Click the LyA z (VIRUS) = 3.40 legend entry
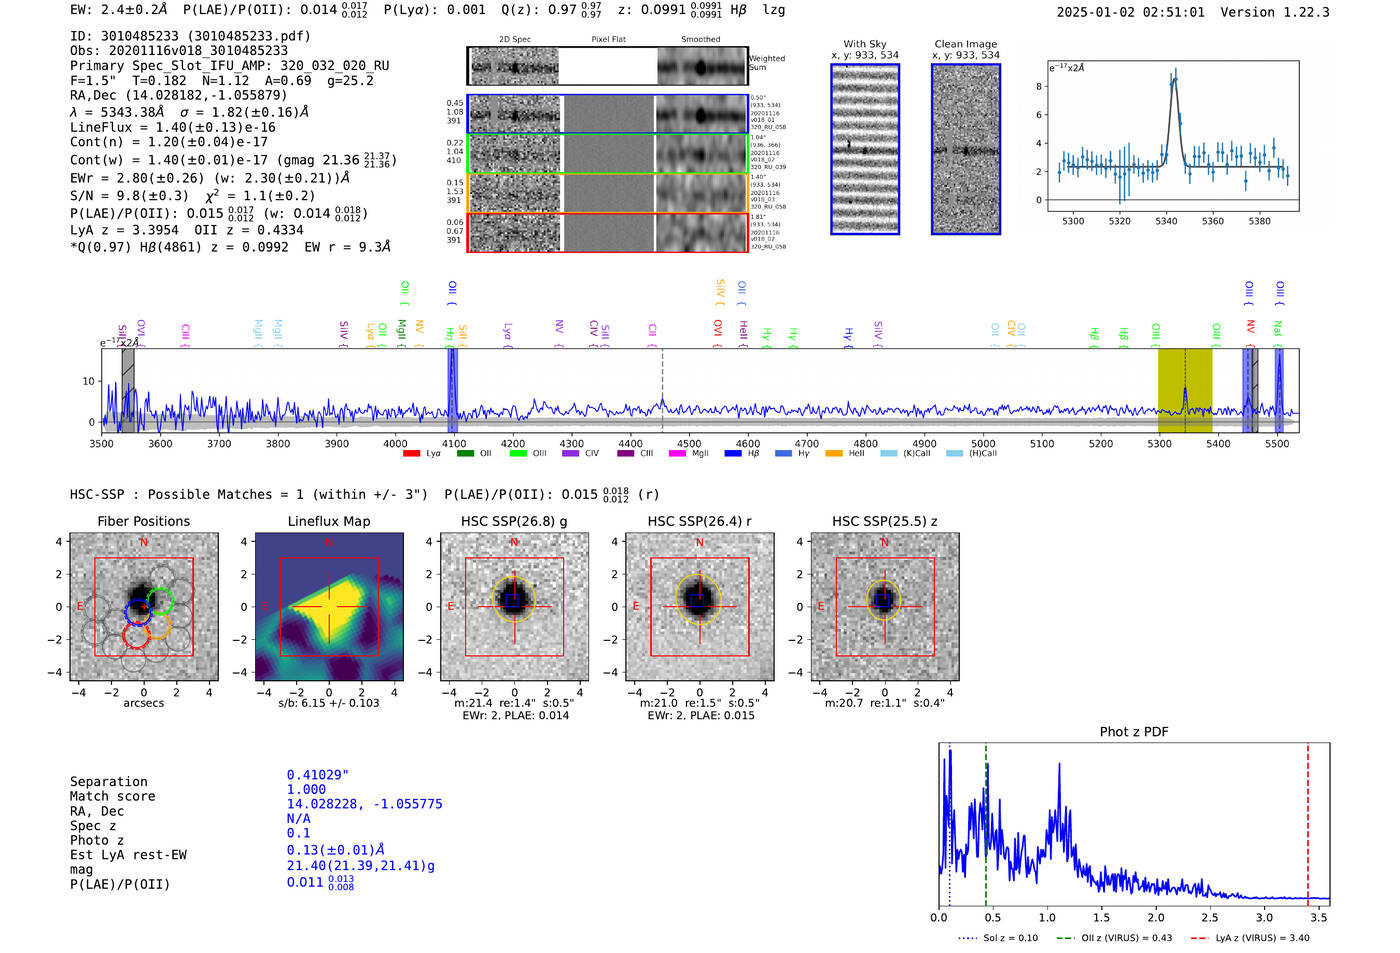The height and width of the screenshot is (953, 1400). pos(1249,938)
